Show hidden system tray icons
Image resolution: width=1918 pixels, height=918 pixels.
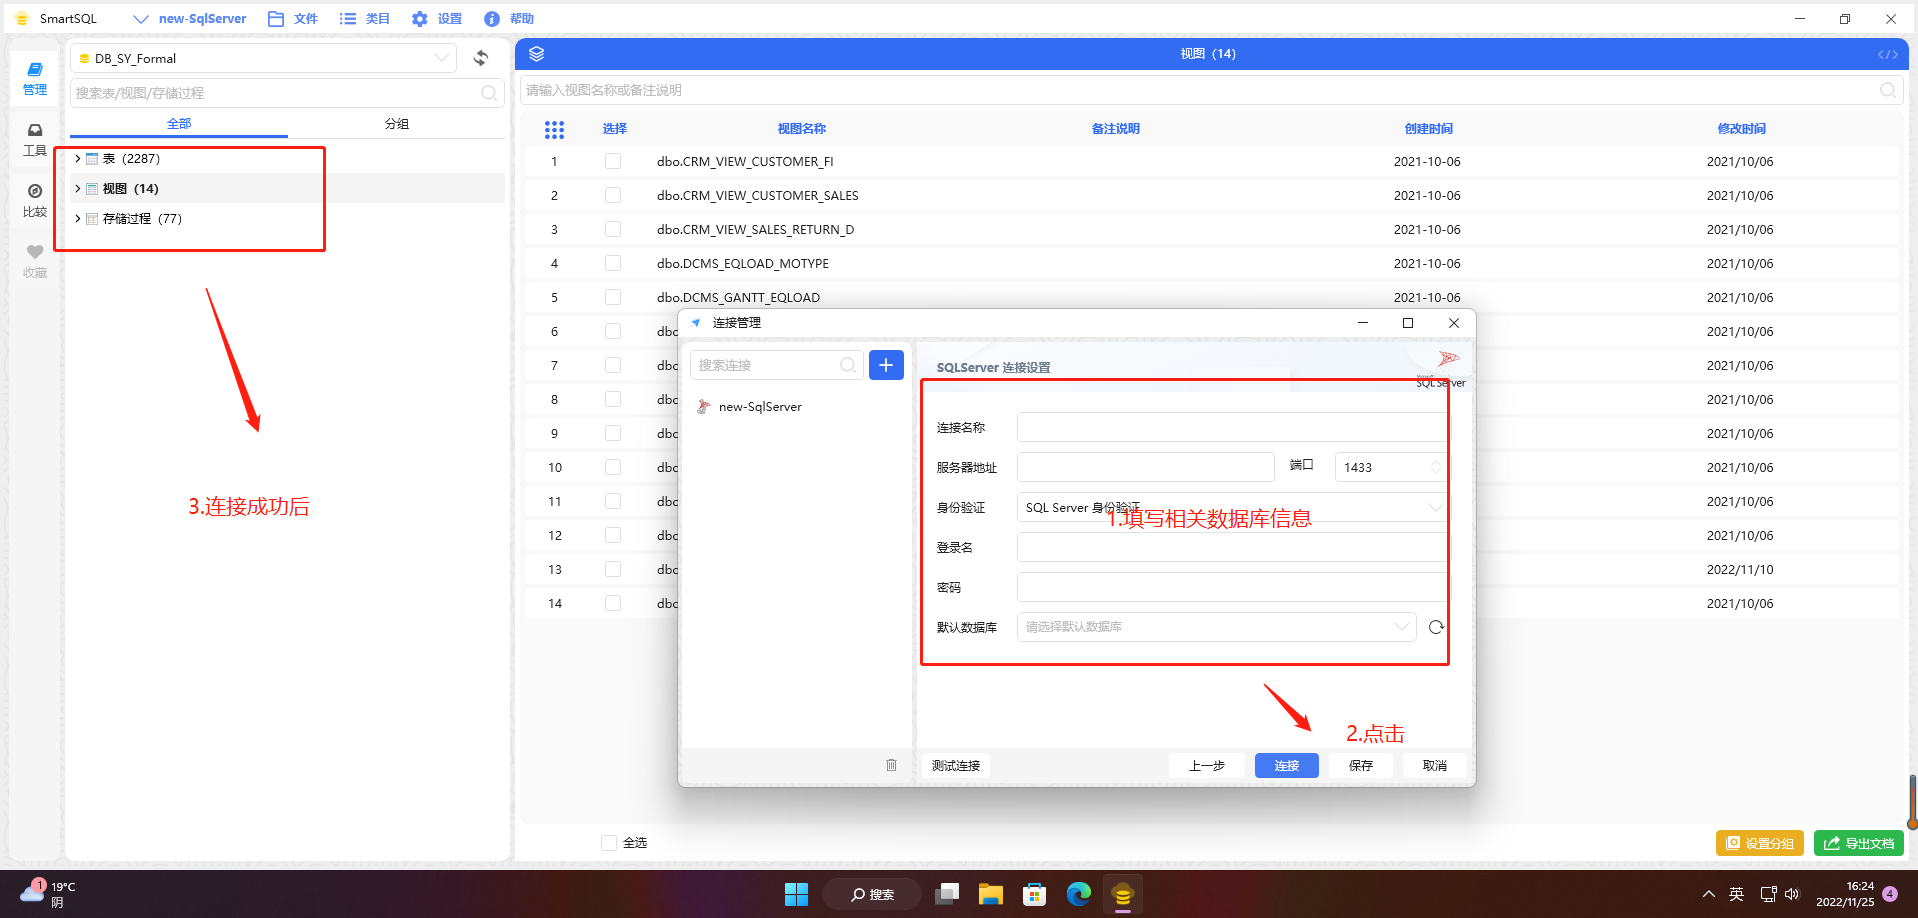[1708, 894]
